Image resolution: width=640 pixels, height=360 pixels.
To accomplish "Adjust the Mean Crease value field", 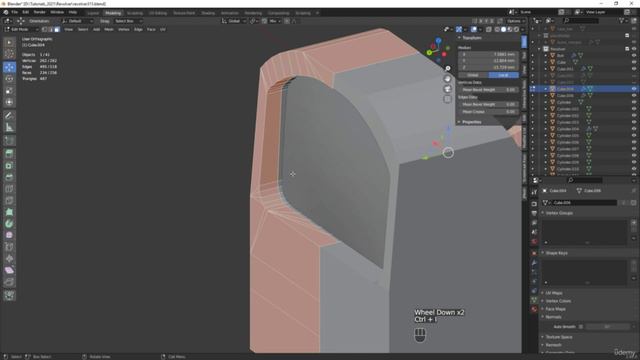I will [x=489, y=111].
